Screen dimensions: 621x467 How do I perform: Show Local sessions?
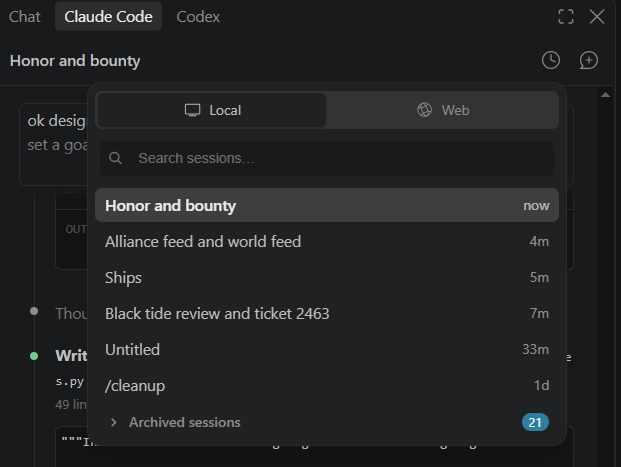tap(212, 110)
